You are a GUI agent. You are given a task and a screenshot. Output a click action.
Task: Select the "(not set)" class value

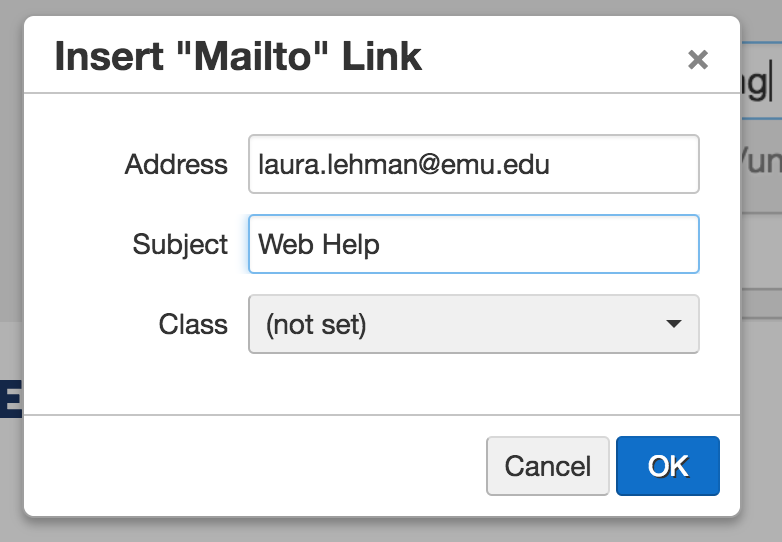point(316,324)
